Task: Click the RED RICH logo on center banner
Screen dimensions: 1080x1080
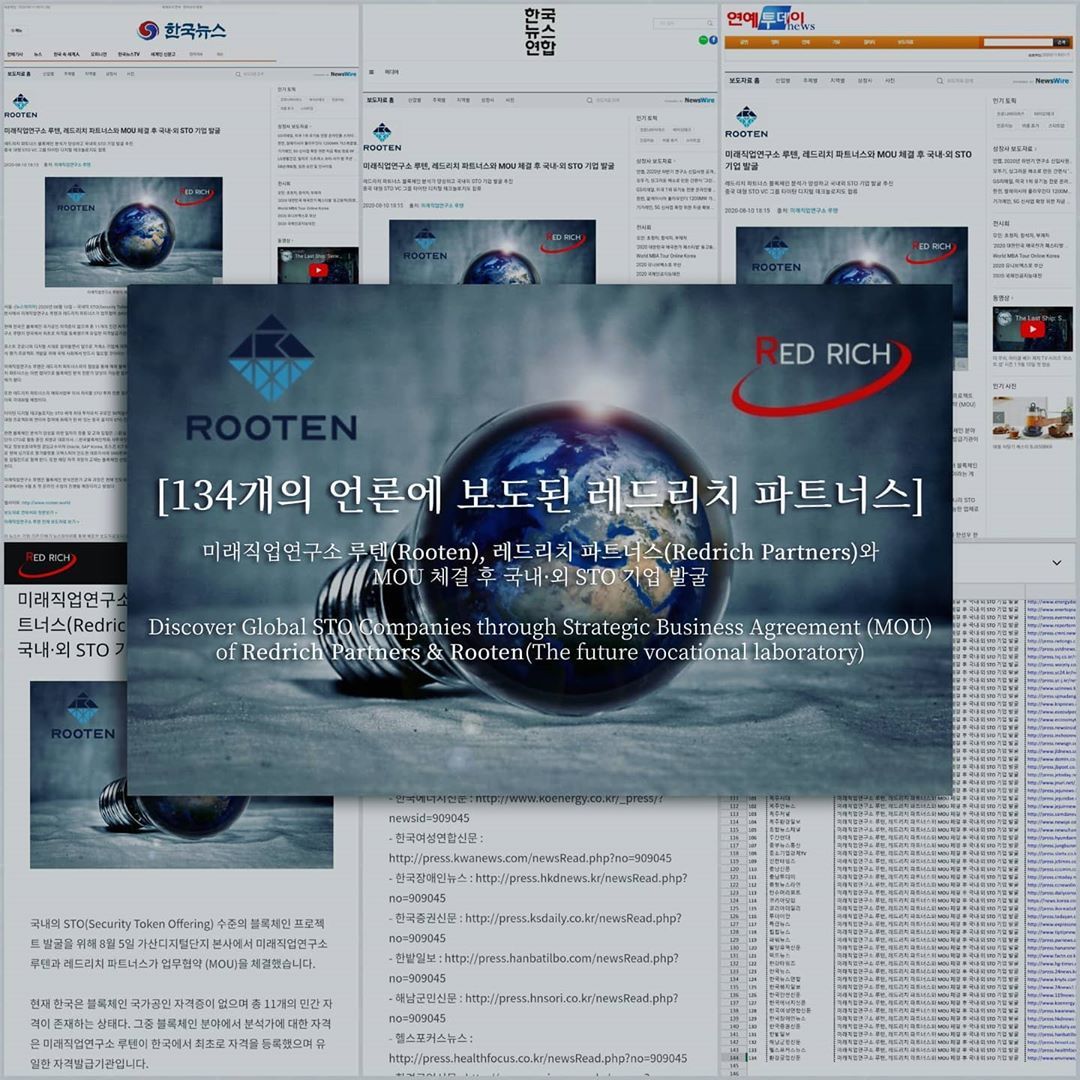Action: [821, 375]
